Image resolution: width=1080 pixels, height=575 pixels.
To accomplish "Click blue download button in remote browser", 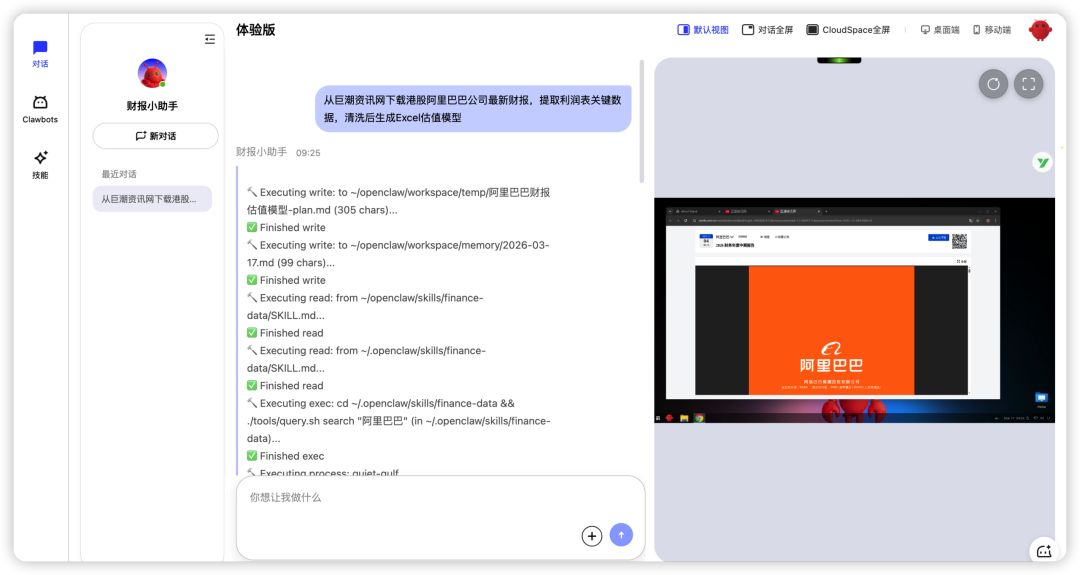I will coord(938,237).
